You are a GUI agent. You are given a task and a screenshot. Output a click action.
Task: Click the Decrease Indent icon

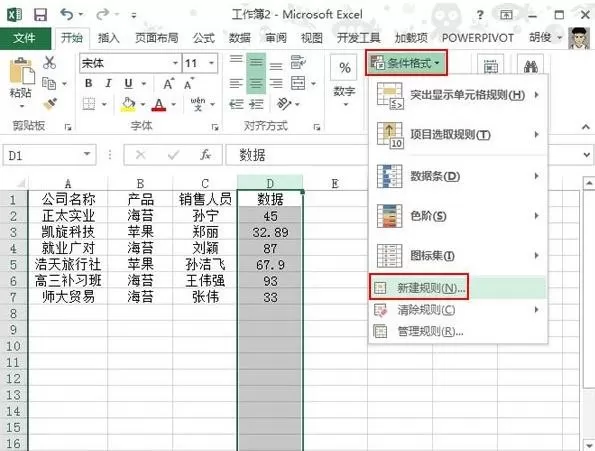(x=236, y=104)
